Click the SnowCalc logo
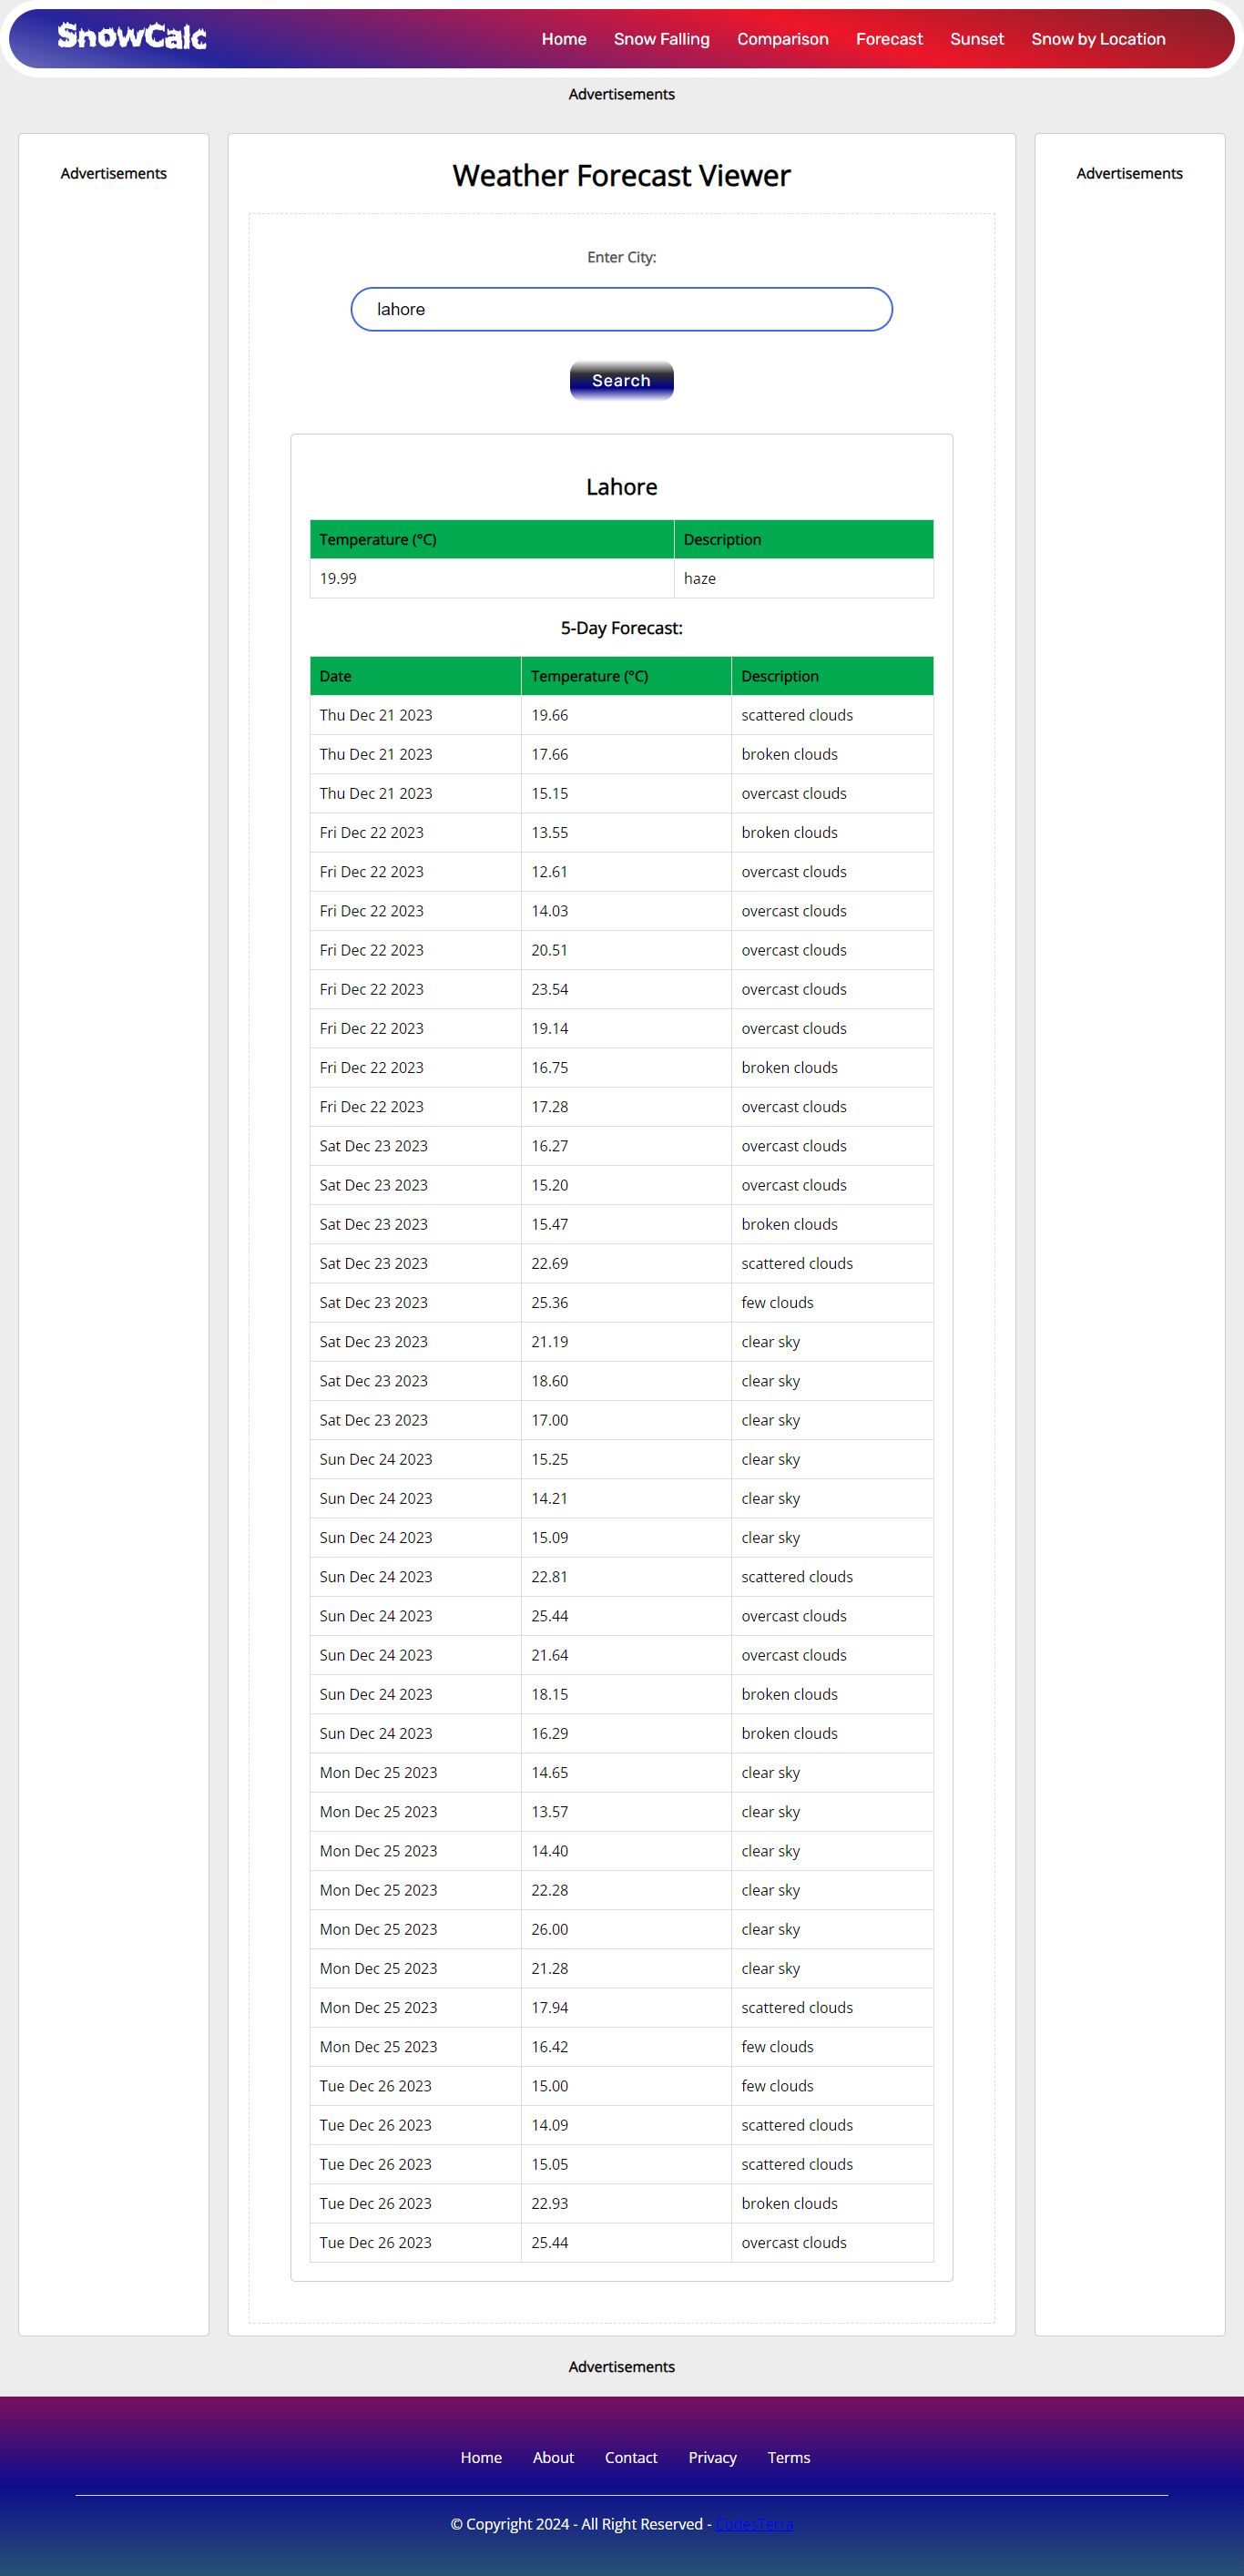Image resolution: width=1244 pixels, height=2576 pixels. coord(132,37)
